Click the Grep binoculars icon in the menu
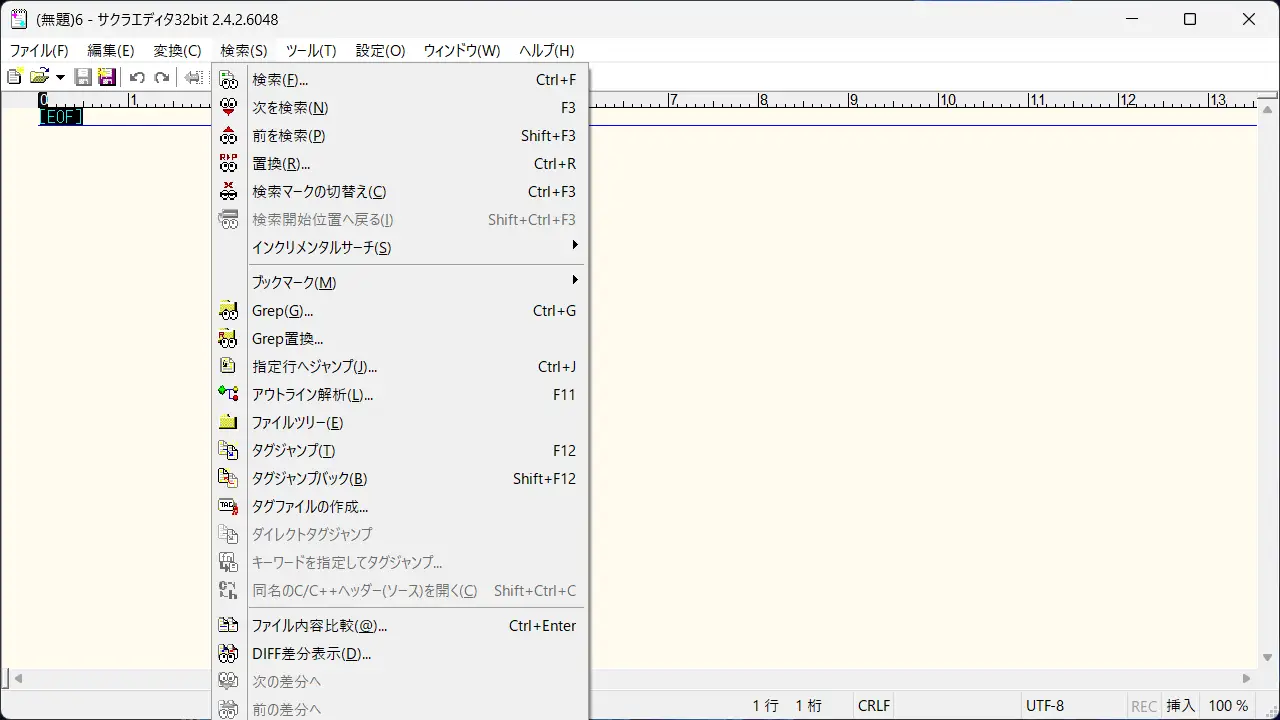Screen dimensions: 1280x720 point(229,311)
